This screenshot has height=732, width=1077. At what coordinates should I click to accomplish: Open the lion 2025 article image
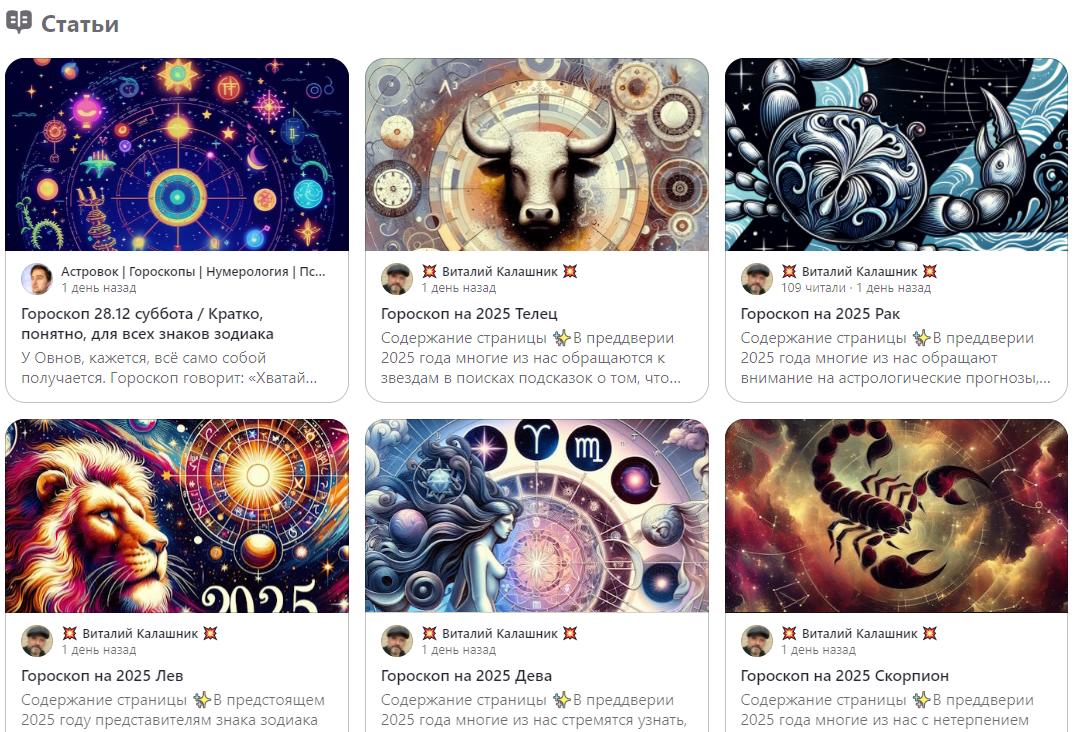pos(177,516)
